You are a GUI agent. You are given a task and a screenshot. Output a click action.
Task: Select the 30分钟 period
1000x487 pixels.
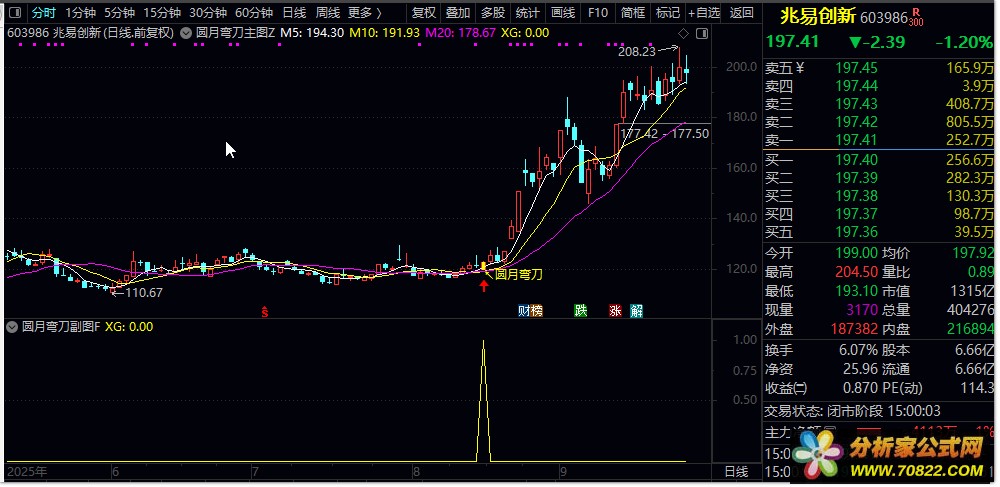tap(208, 12)
